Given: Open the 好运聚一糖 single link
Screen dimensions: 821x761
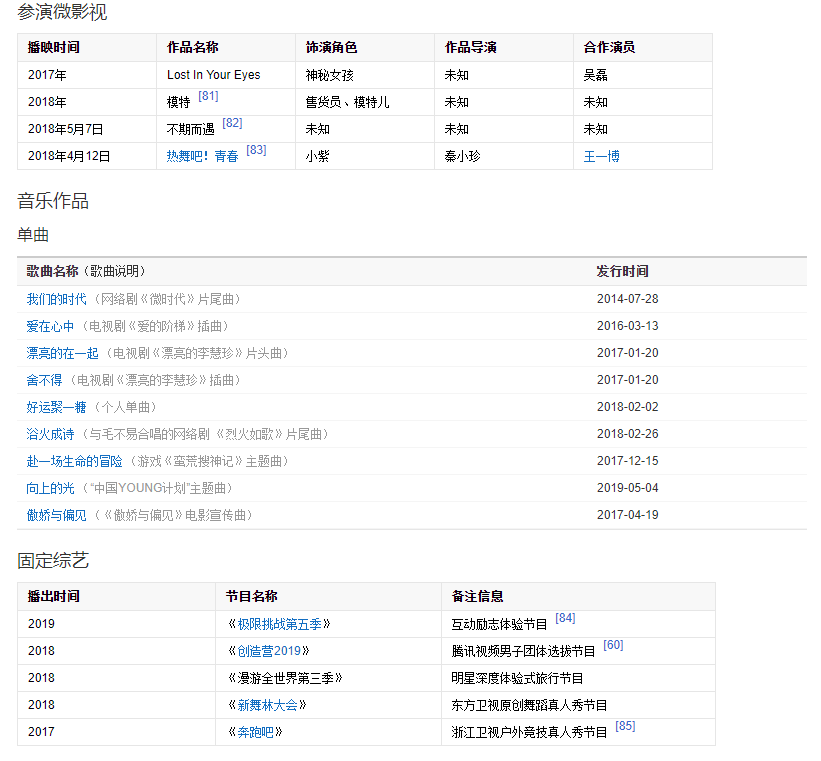Looking at the screenshot, I should pos(56,407).
